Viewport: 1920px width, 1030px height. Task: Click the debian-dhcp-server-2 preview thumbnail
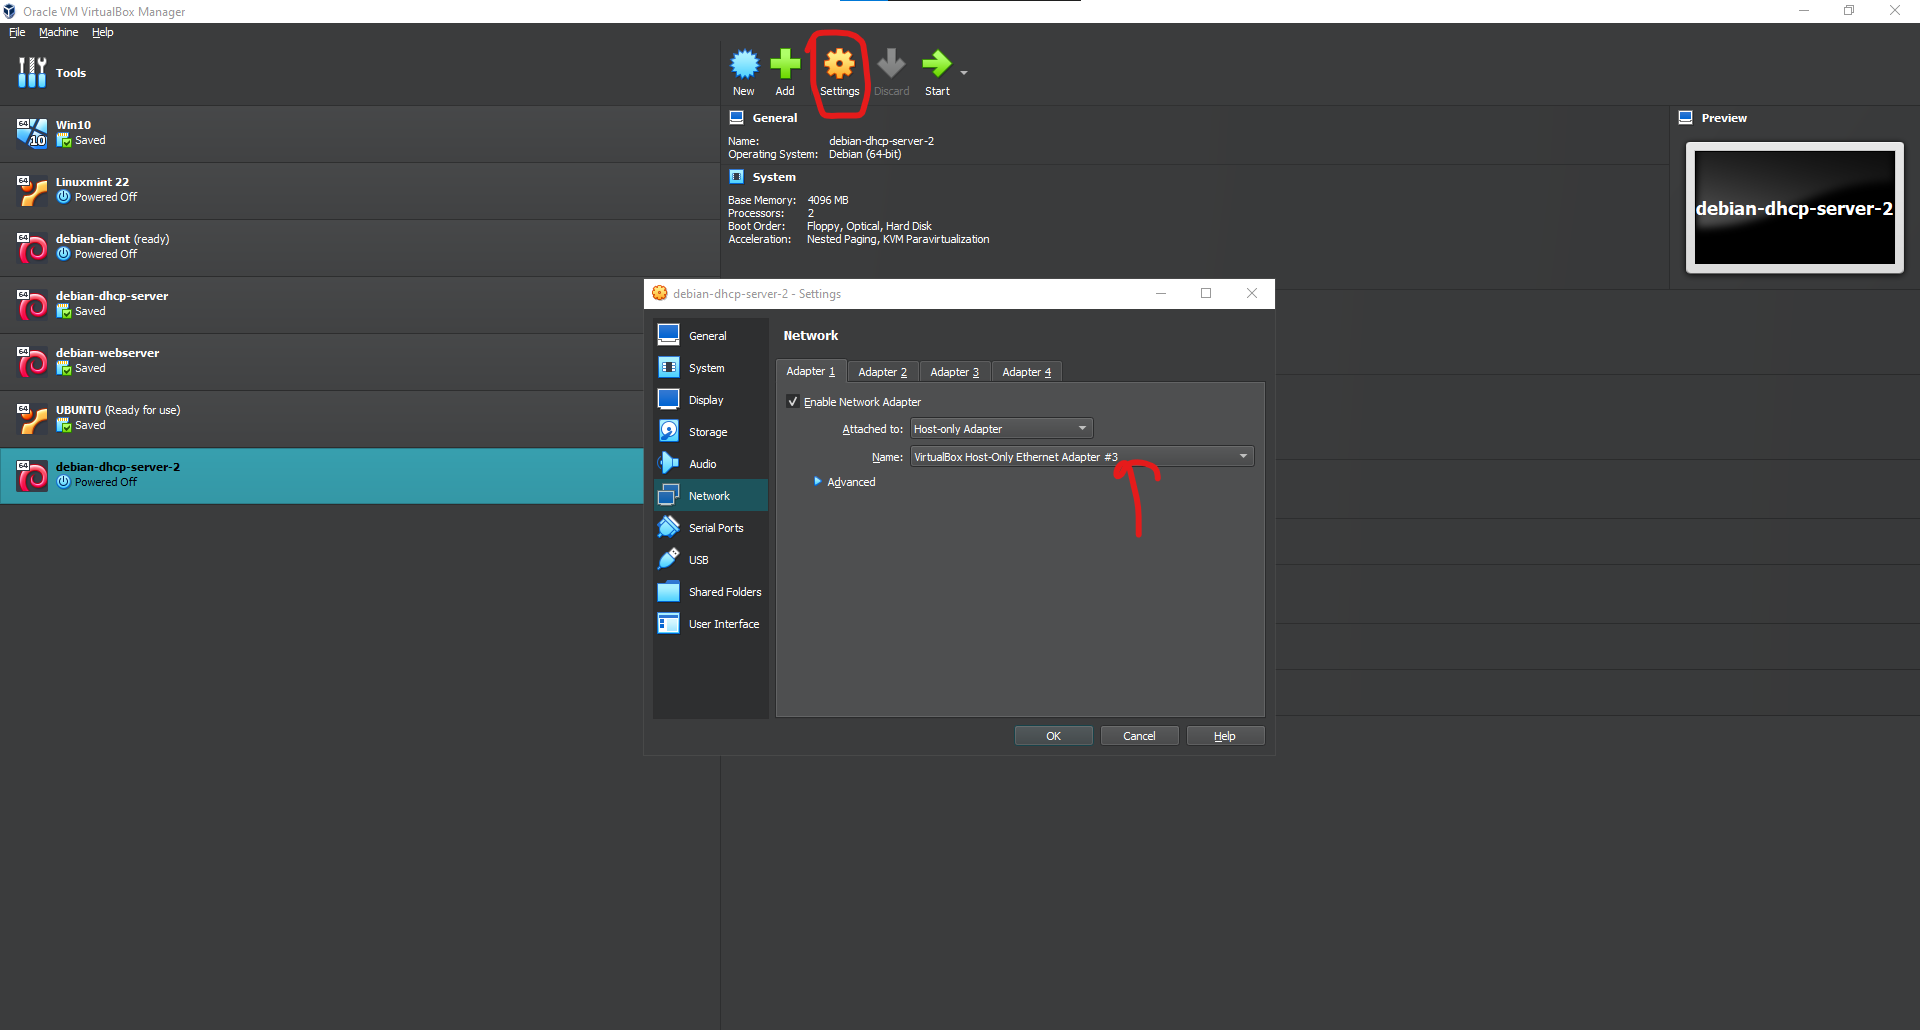pos(1794,208)
